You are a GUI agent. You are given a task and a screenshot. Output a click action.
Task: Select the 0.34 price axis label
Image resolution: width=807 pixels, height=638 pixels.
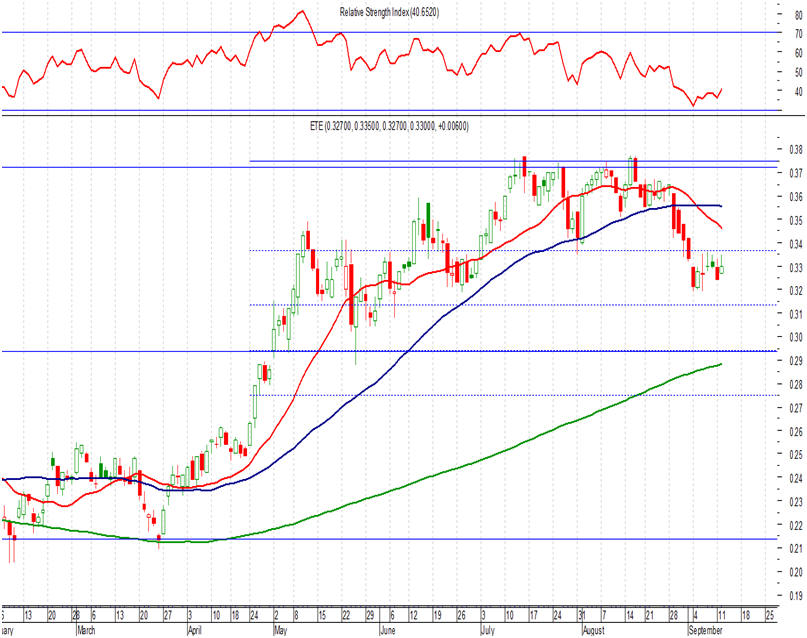[x=796, y=243]
